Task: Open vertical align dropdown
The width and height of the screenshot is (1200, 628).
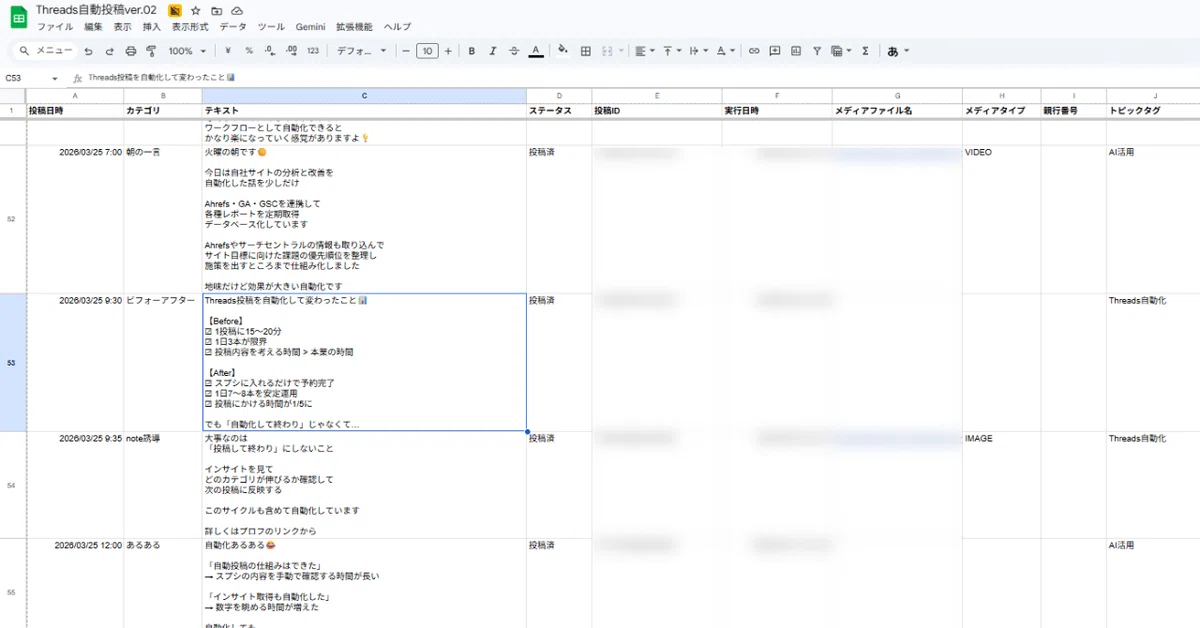Action: (672, 51)
